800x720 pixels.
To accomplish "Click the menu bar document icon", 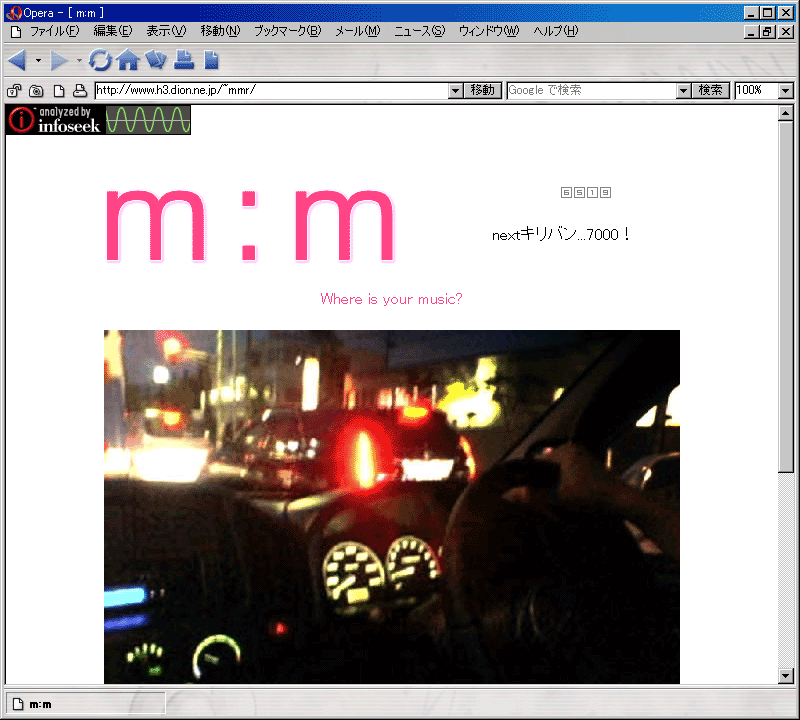I will (16, 32).
